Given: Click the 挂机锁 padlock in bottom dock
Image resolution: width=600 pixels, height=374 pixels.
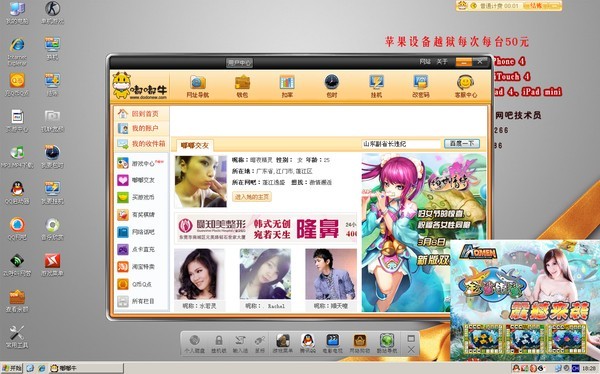Looking at the screenshot, I should click(218, 343).
